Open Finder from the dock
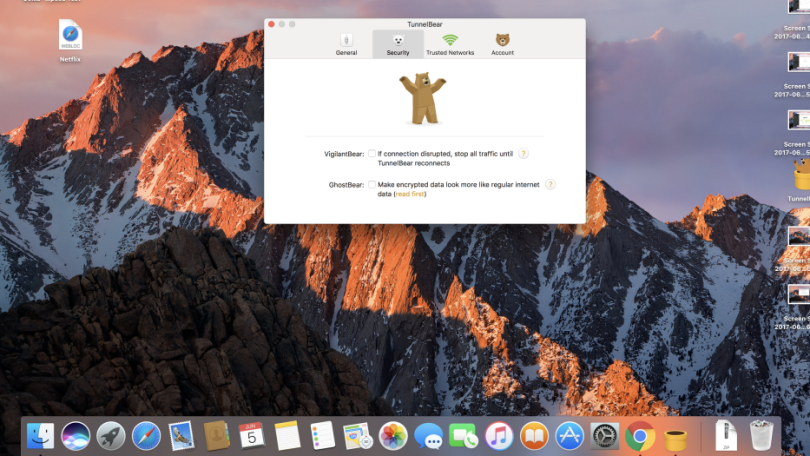The height and width of the screenshot is (456, 810). pyautogui.click(x=40, y=436)
